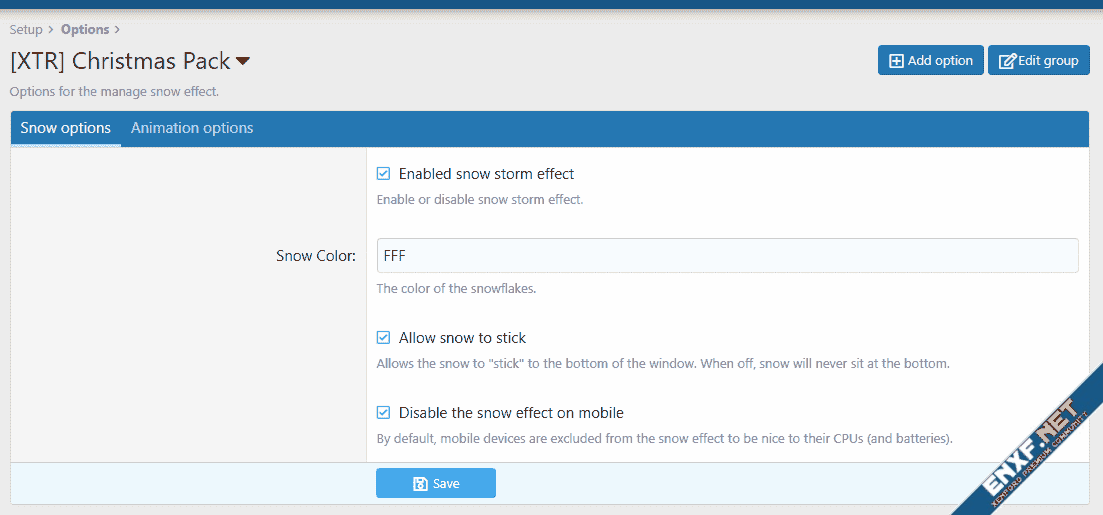This screenshot has width=1103, height=515.
Task: Disable the Enabled snow storm effect checkbox
Action: (383, 174)
